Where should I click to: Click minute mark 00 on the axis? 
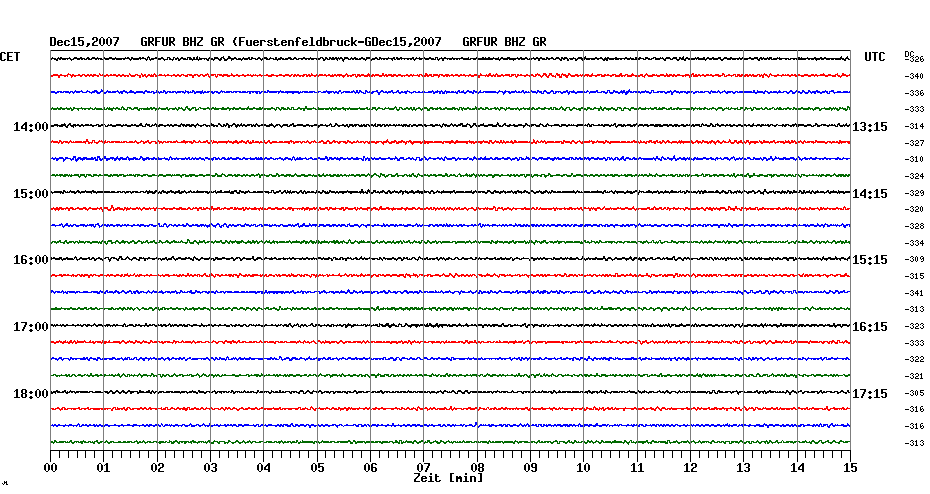[x=50, y=468]
